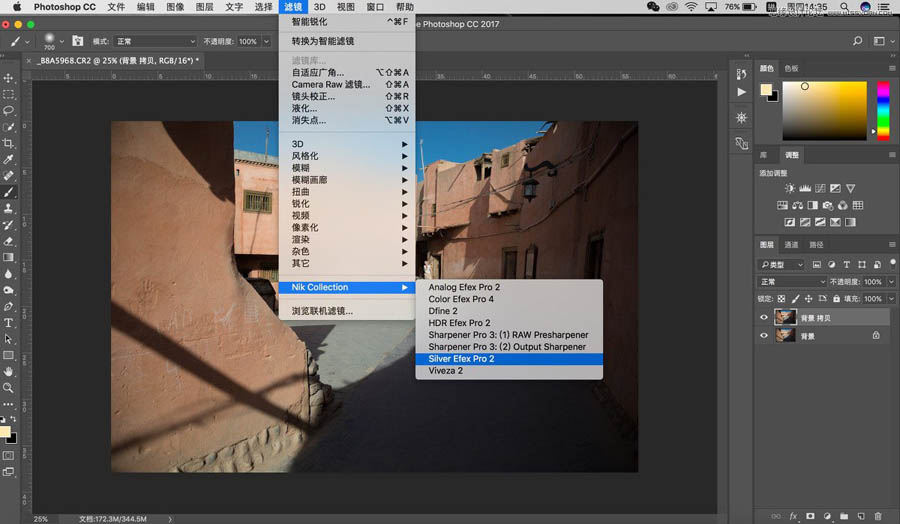
Task: Choose Silver Efex Pro 2
Action: coord(509,359)
